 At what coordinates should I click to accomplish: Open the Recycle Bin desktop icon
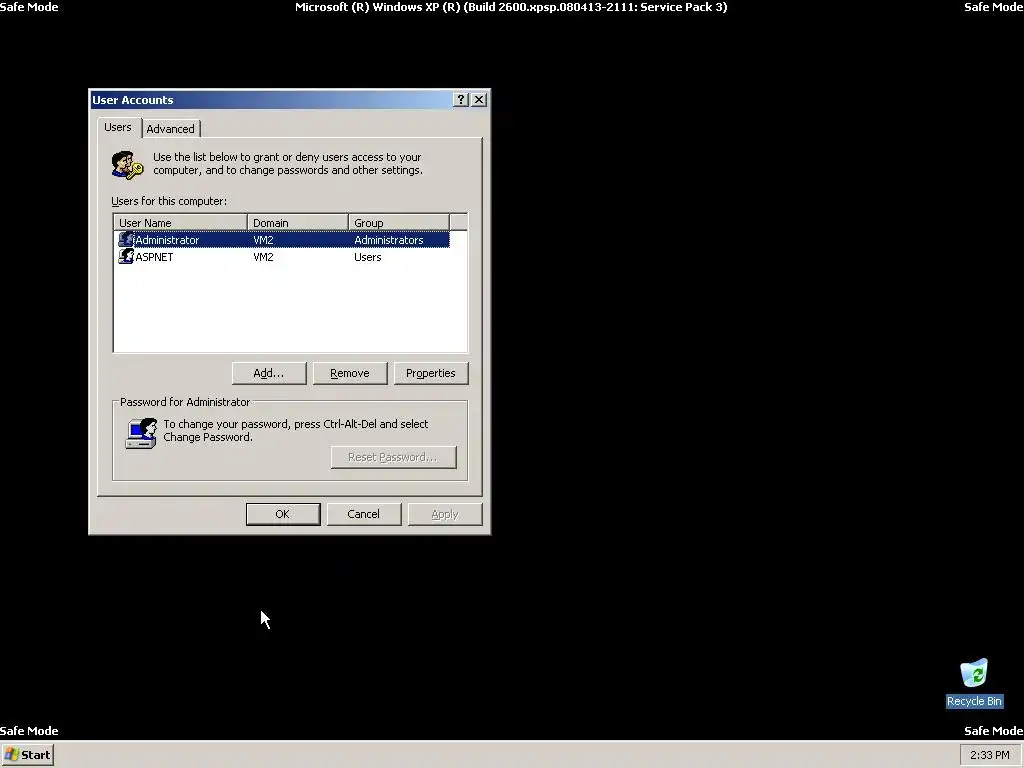click(x=974, y=683)
